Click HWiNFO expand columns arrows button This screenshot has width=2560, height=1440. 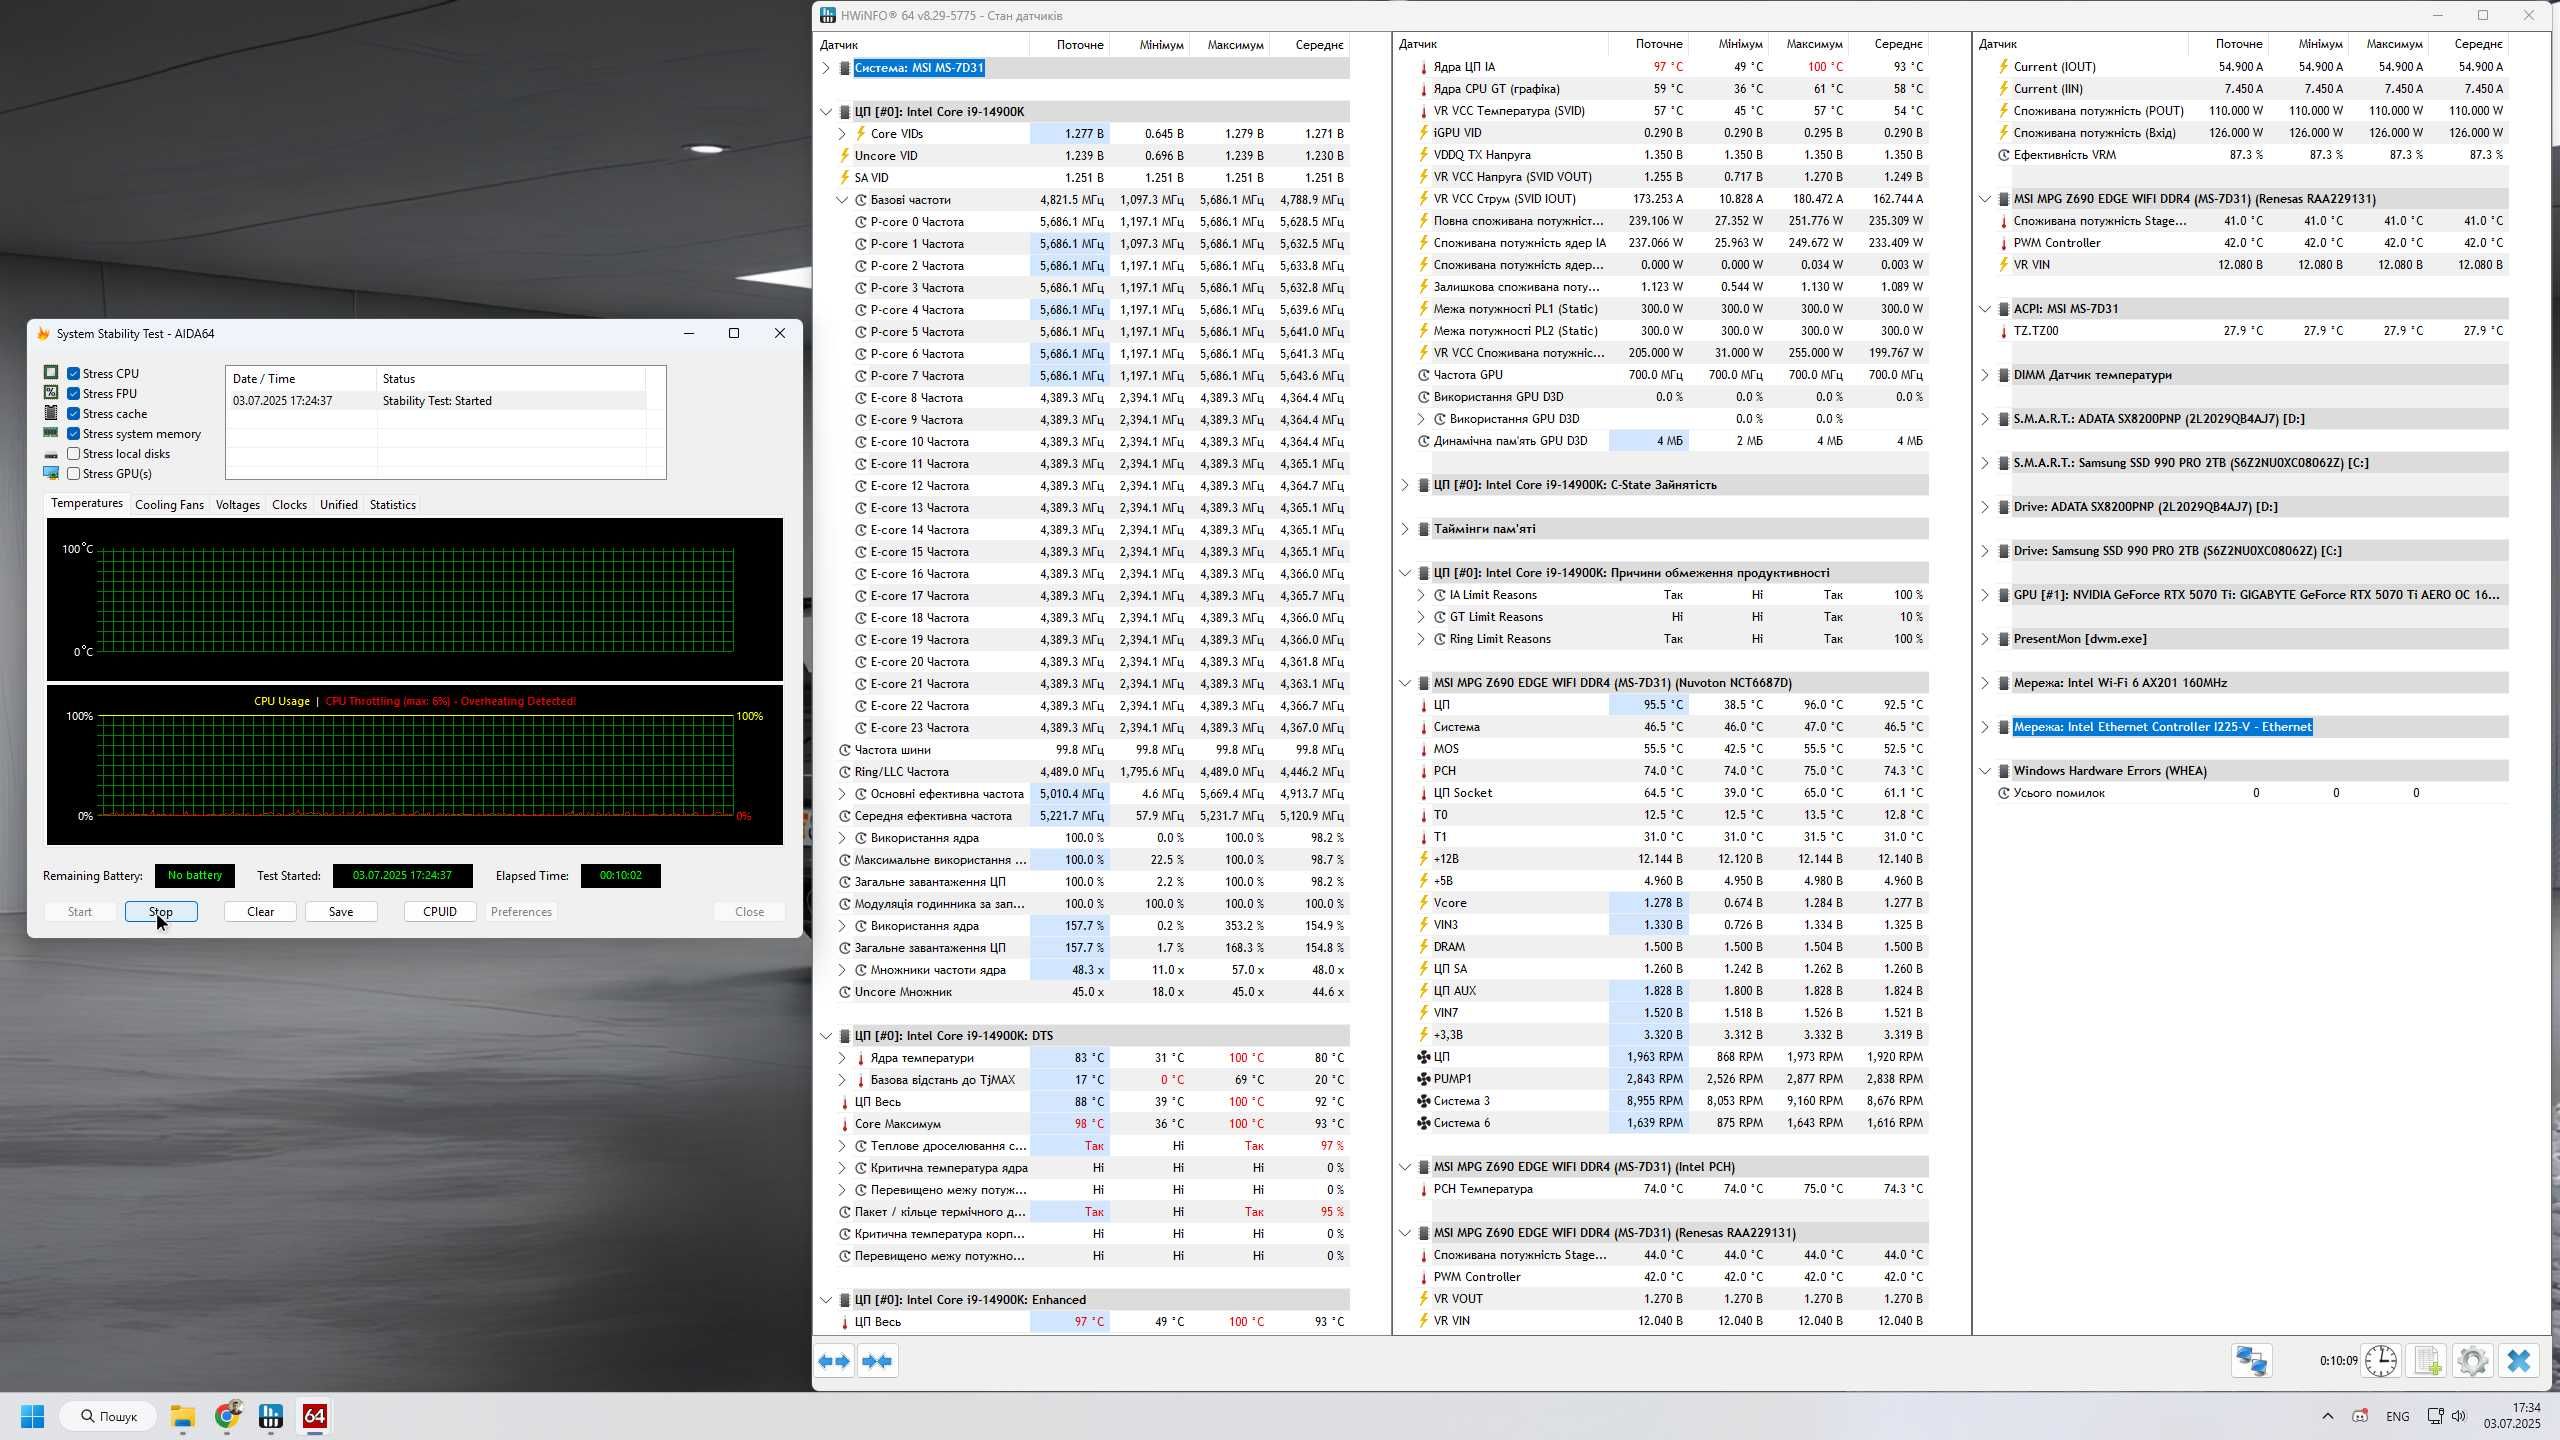pos(835,1361)
